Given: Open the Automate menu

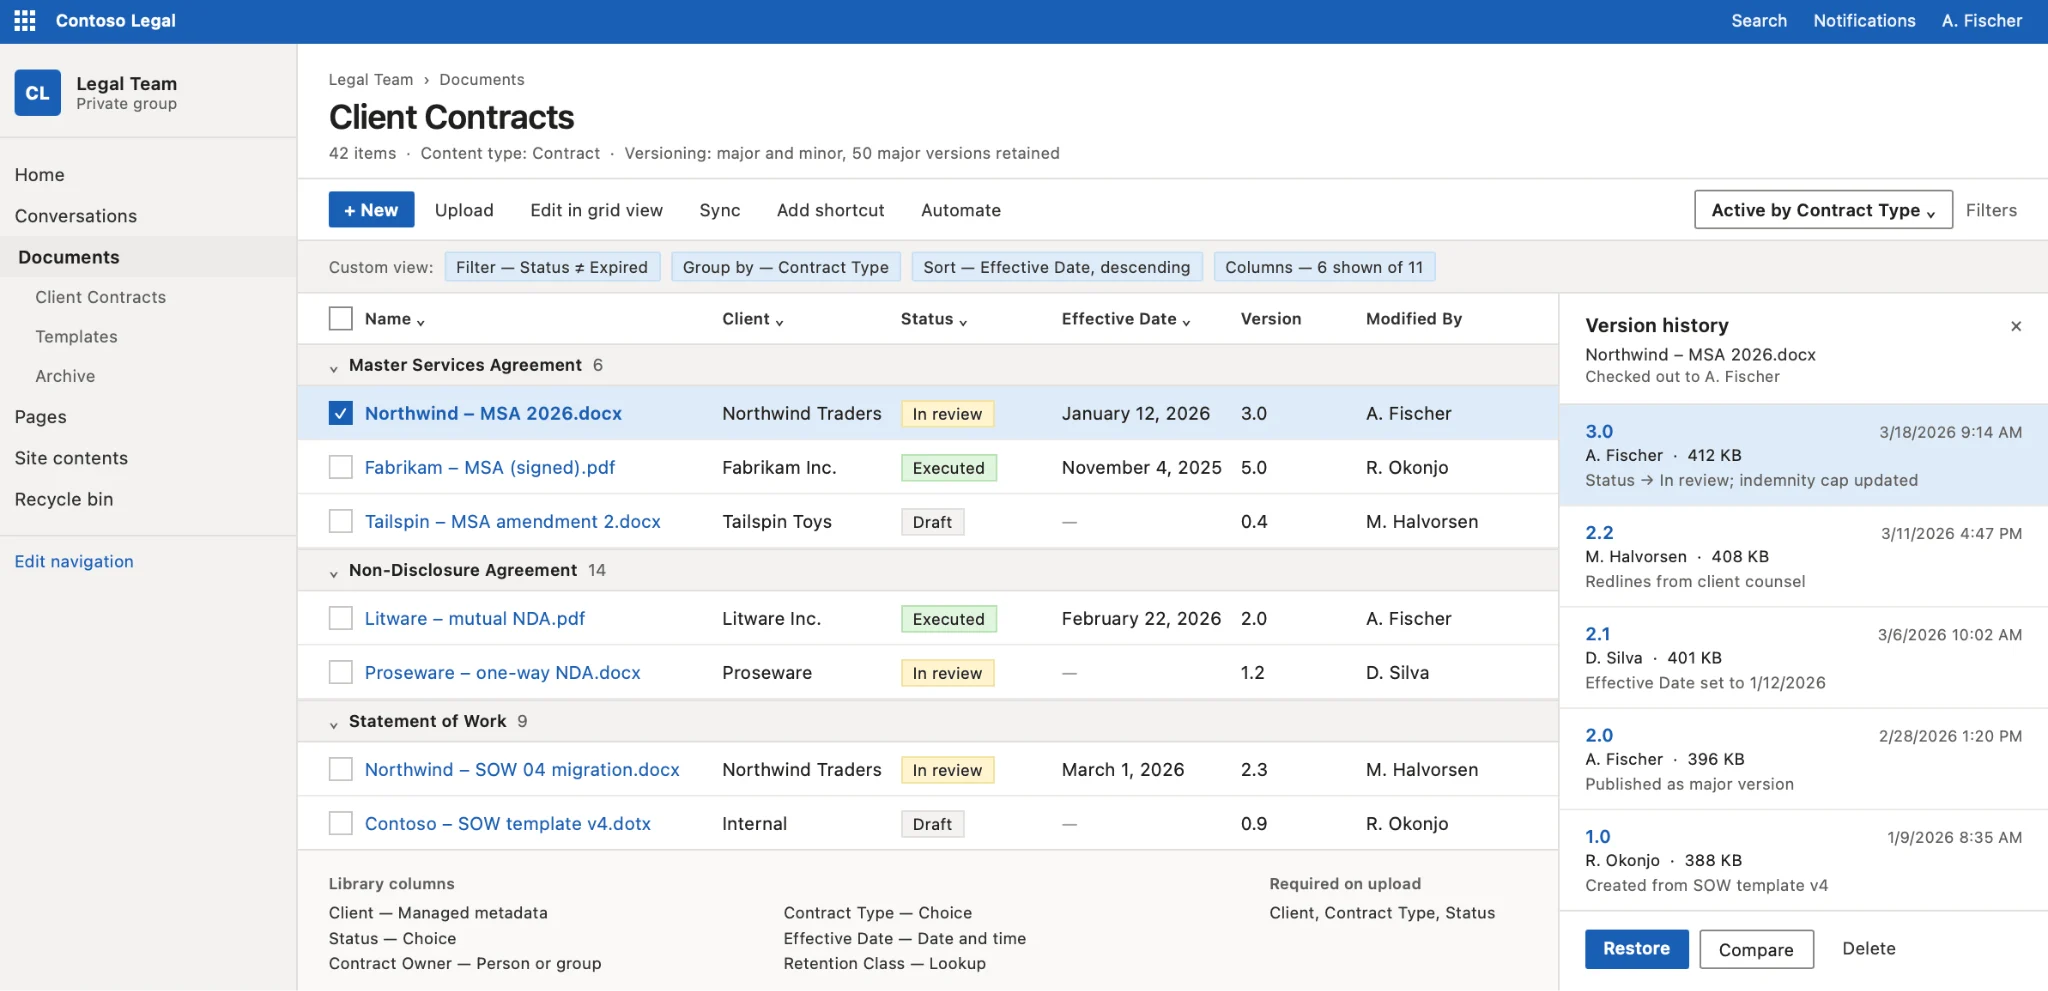Looking at the screenshot, I should 960,210.
